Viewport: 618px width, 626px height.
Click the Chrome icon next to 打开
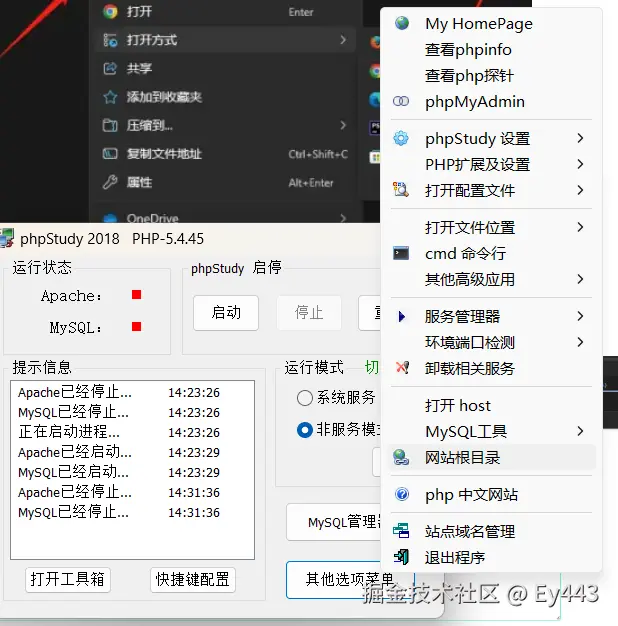110,12
